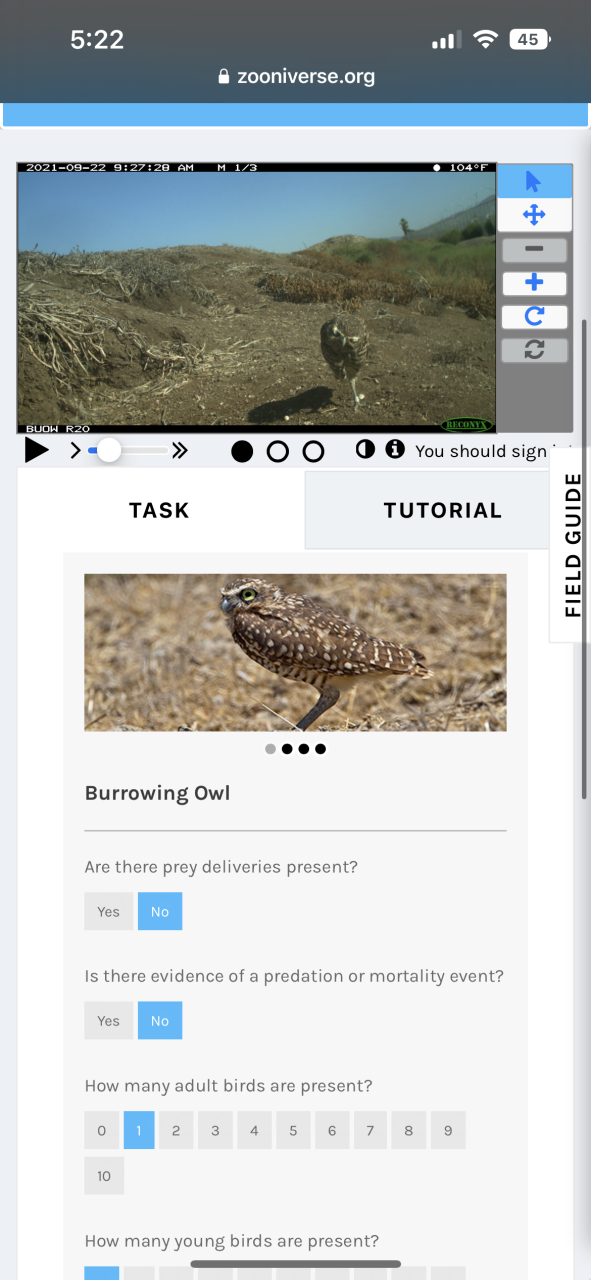
Task: Toggle the invert contrast icon
Action: [x=366, y=449]
